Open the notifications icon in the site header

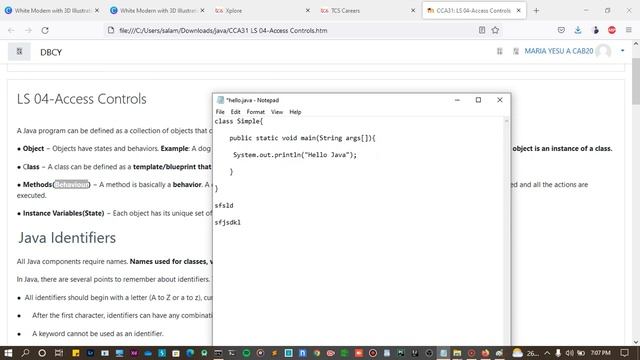coord(500,51)
